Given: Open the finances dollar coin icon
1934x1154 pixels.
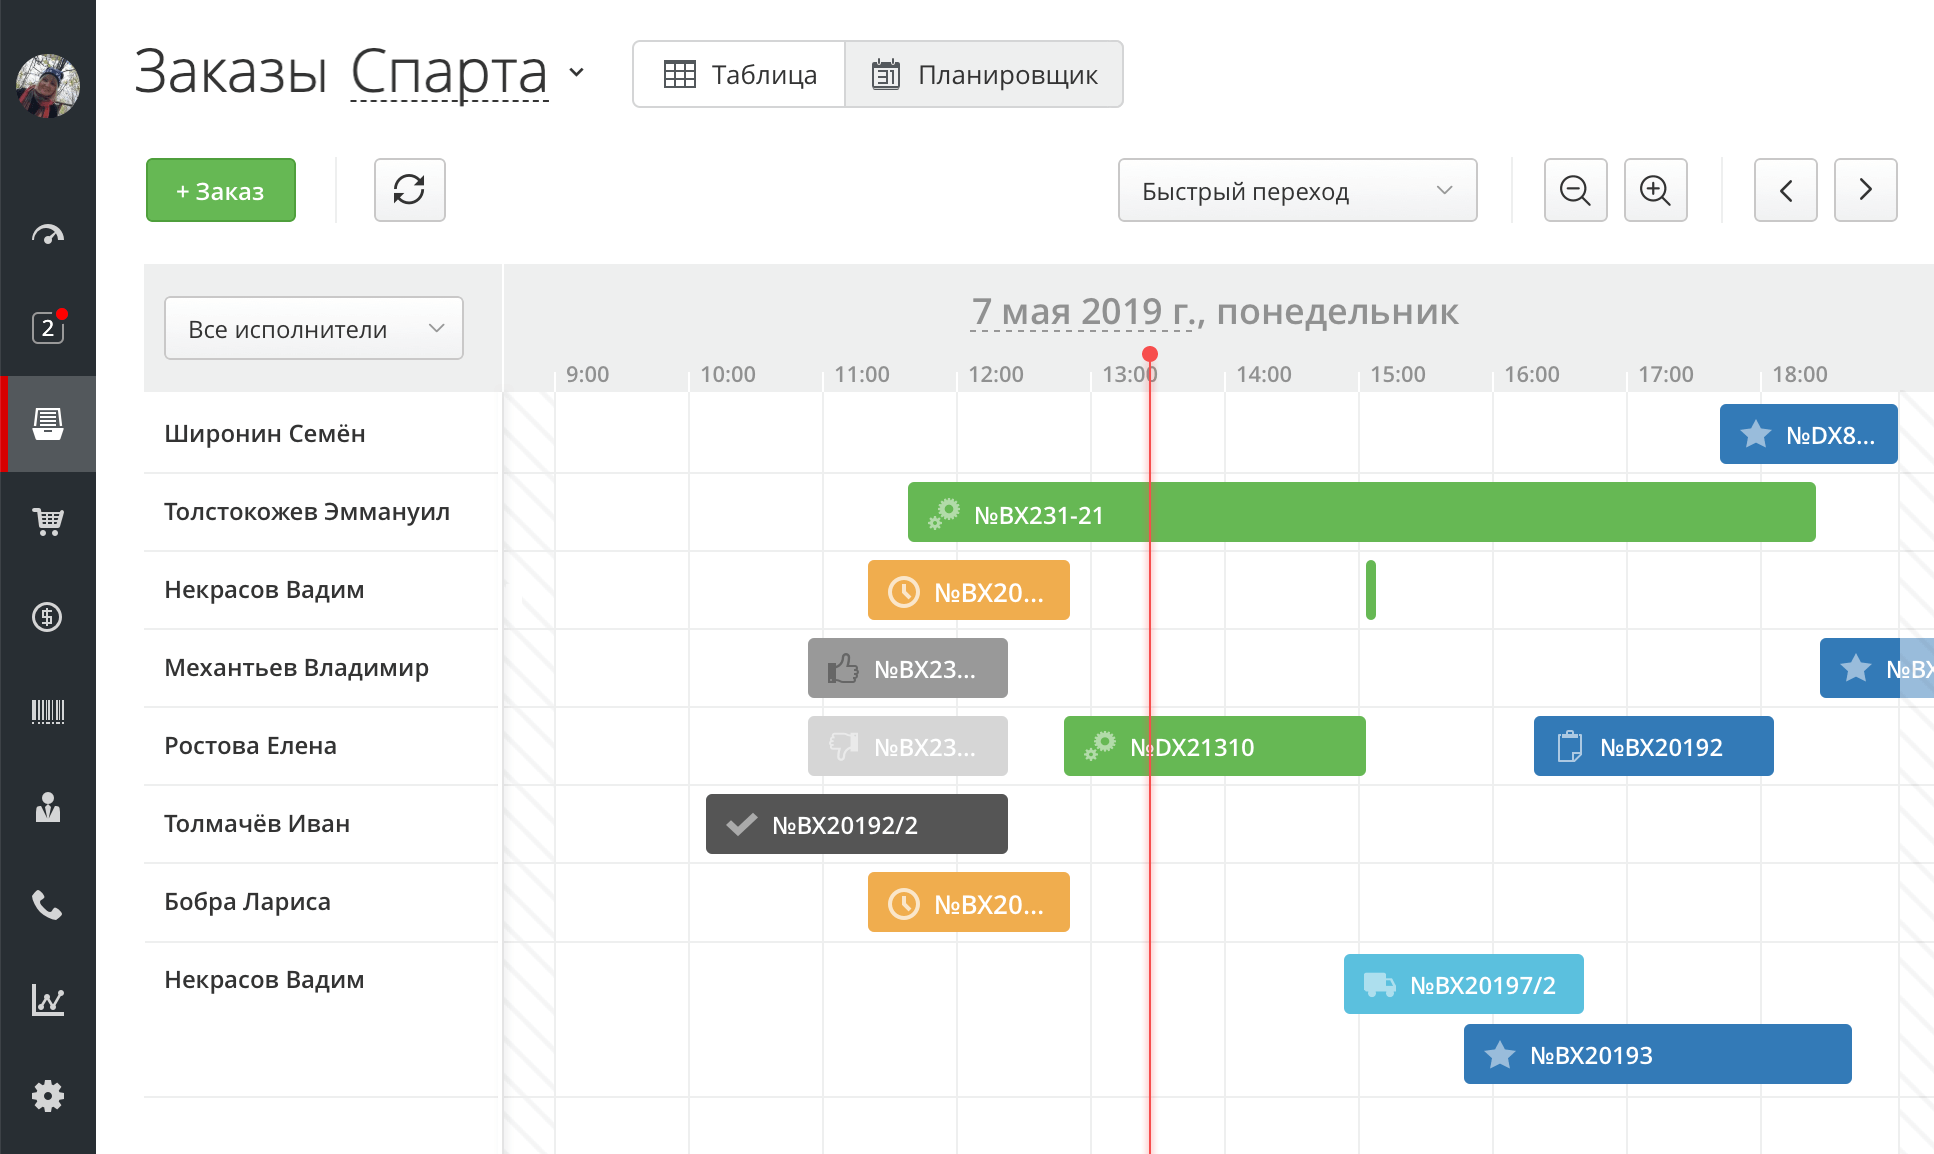Looking at the screenshot, I should 47,617.
